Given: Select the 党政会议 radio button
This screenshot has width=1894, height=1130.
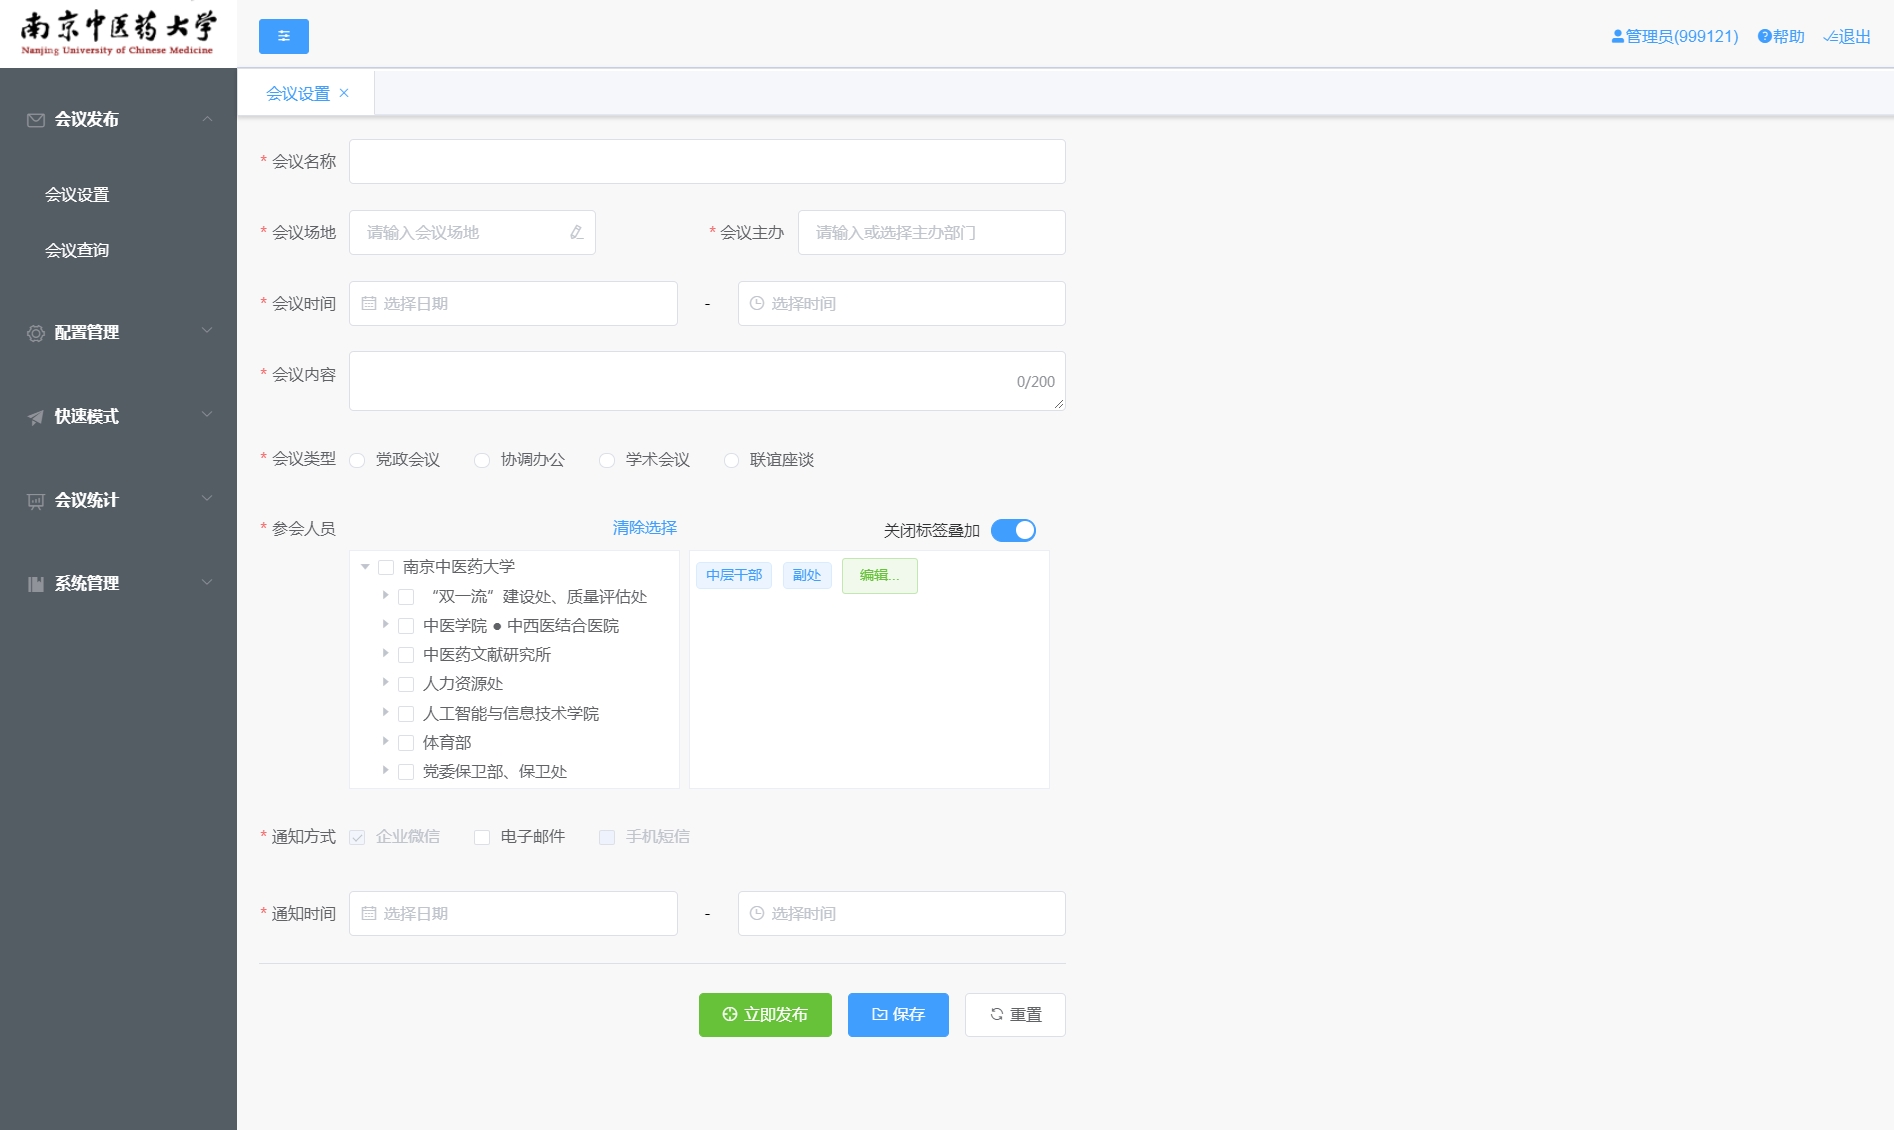Looking at the screenshot, I should (x=357, y=460).
